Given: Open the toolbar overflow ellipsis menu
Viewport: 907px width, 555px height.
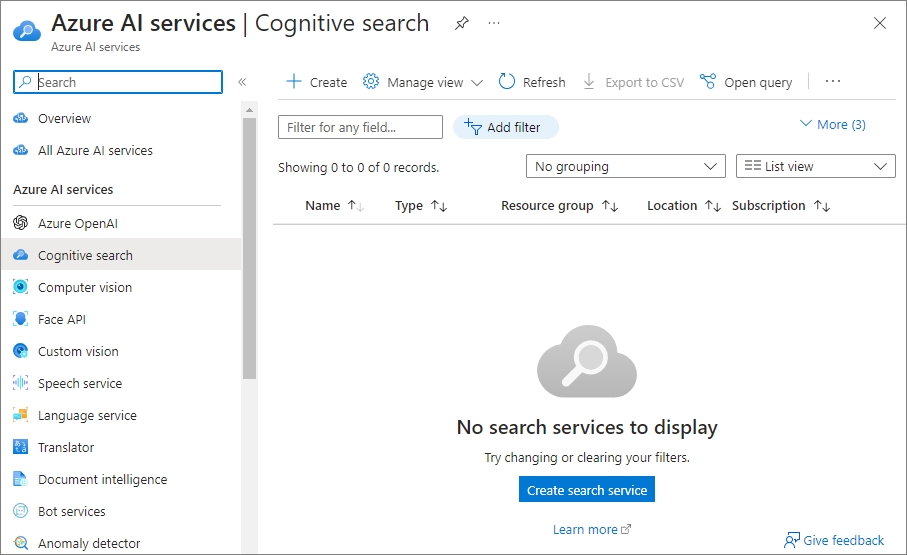Looking at the screenshot, I should coord(832,82).
